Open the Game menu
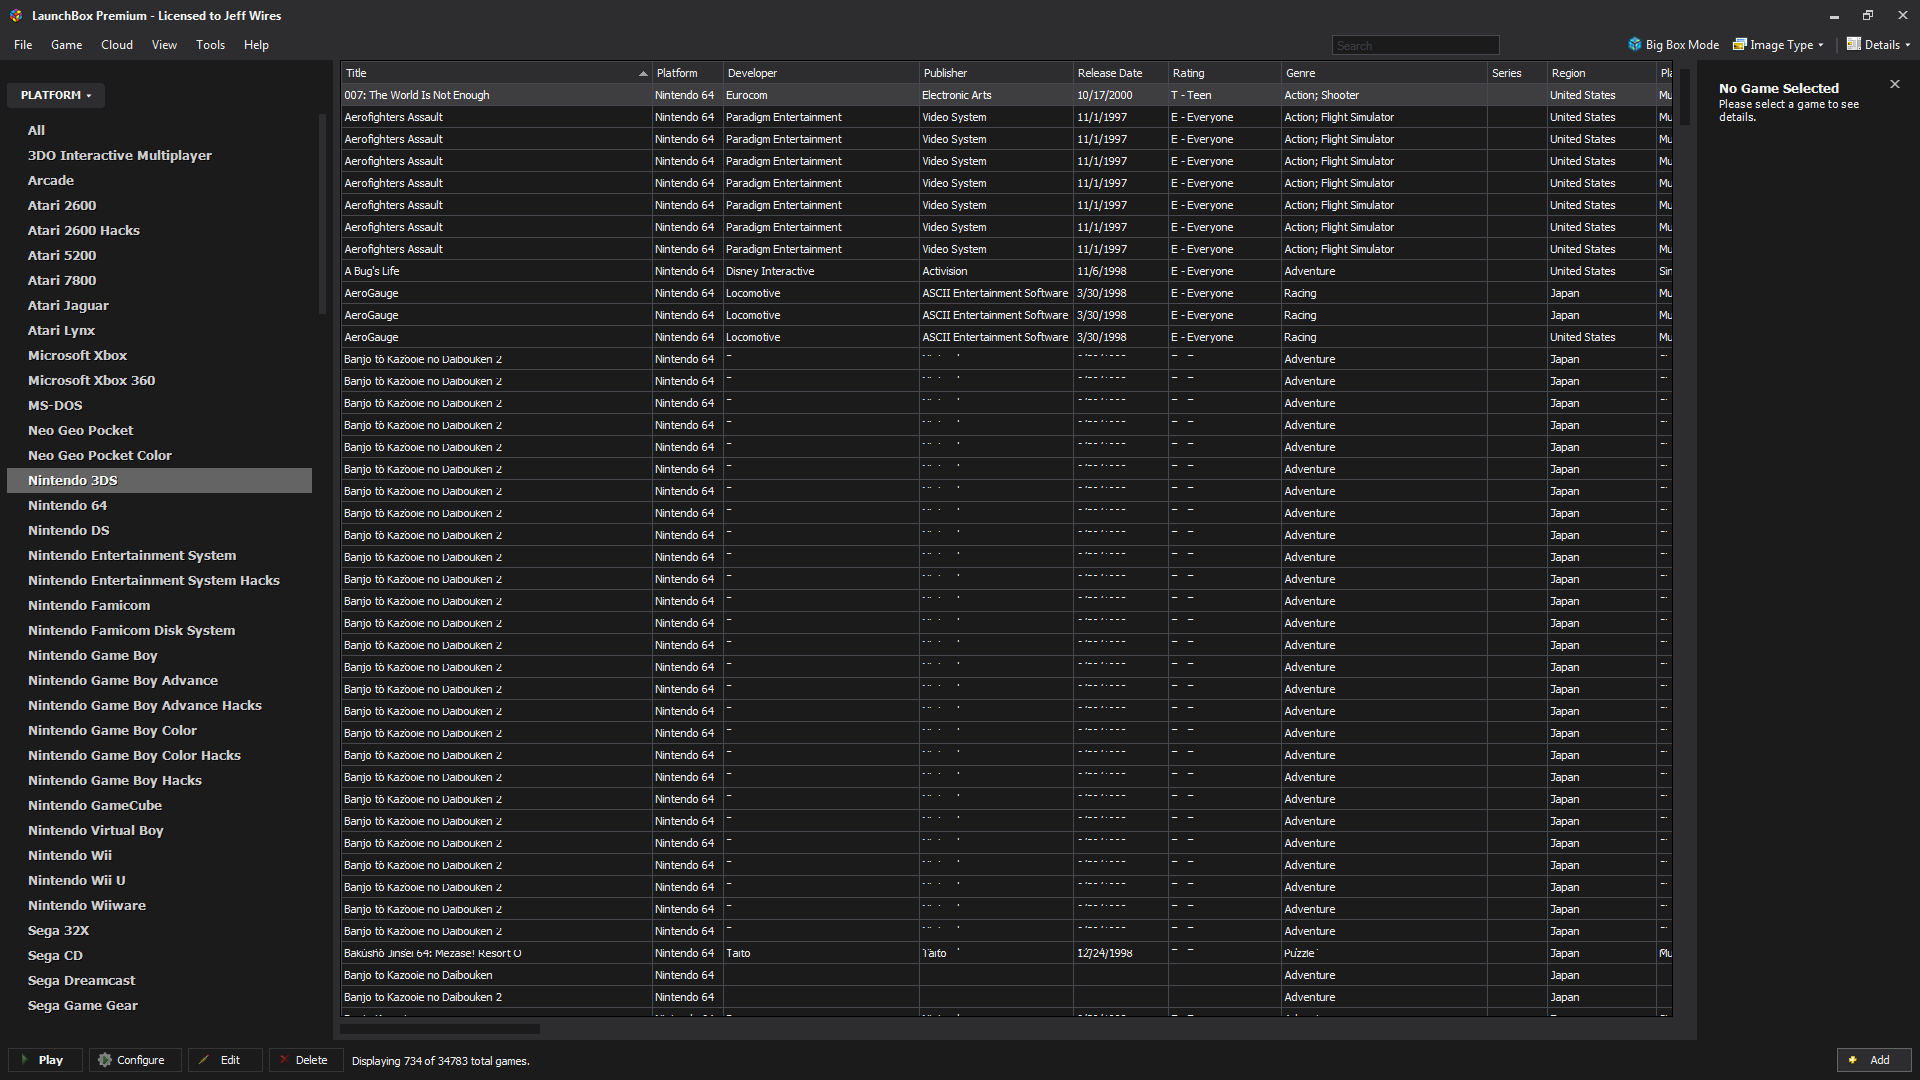 pyautogui.click(x=67, y=45)
